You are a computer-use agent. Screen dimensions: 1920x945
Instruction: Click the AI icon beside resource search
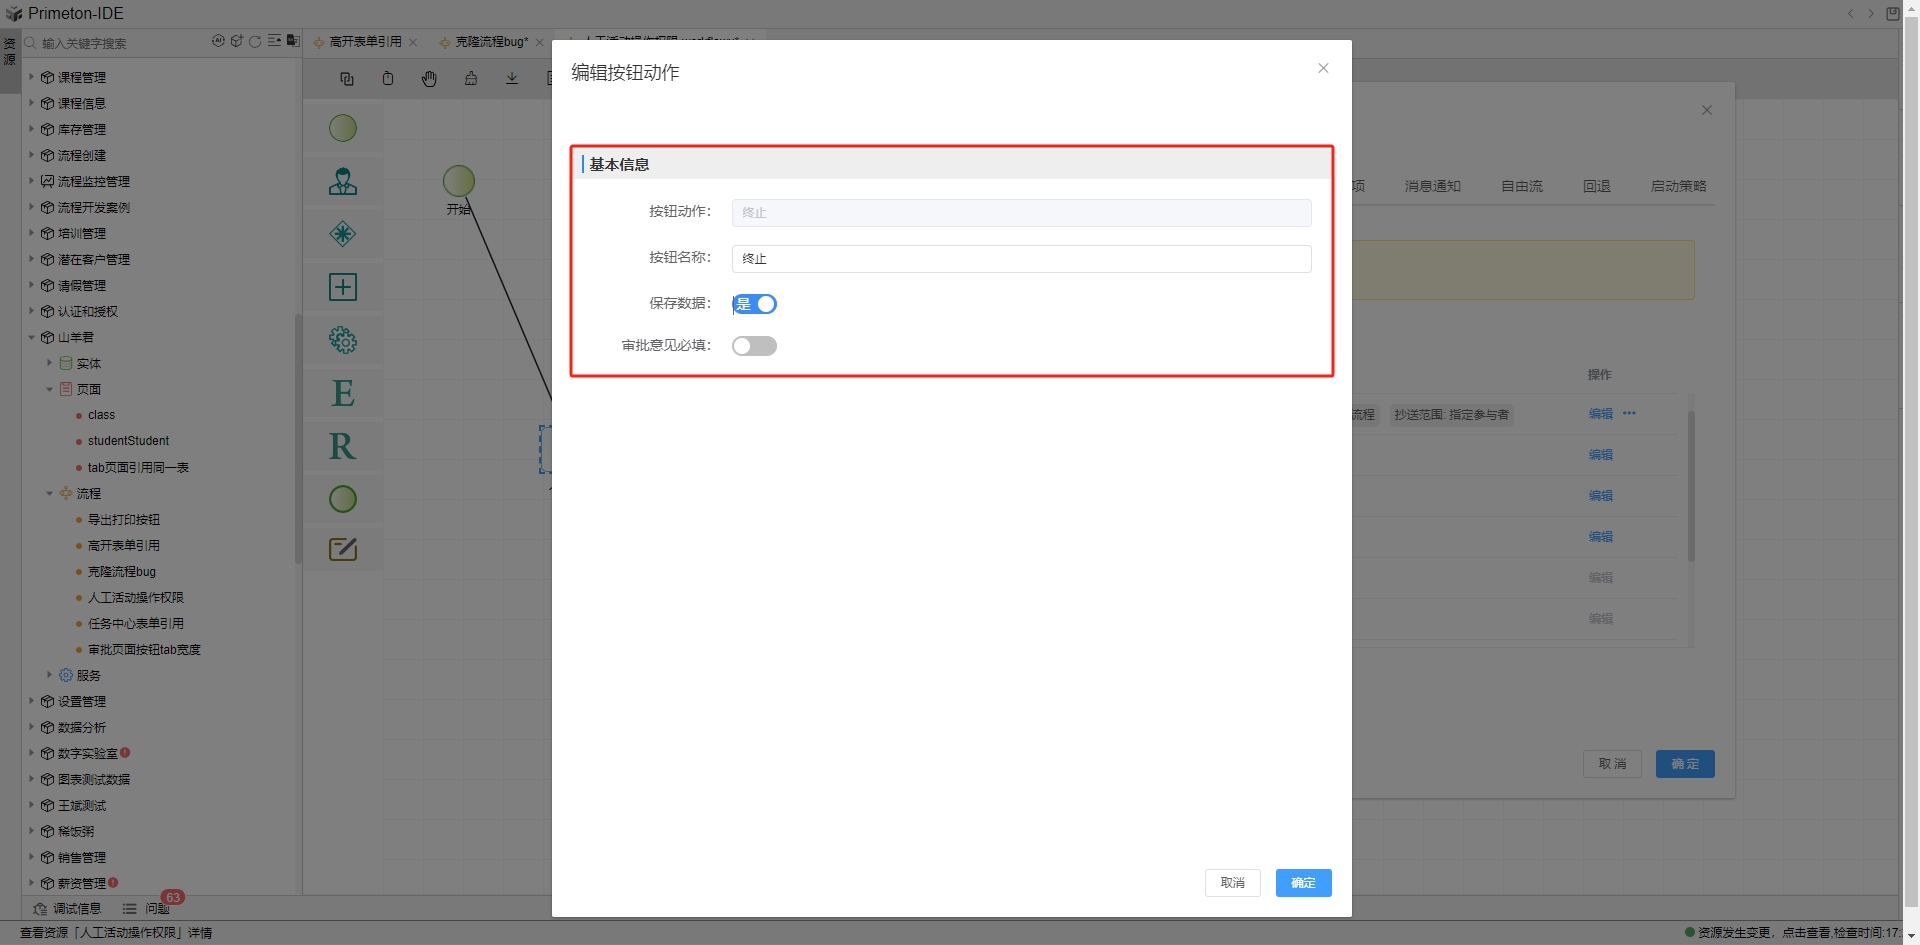click(218, 42)
